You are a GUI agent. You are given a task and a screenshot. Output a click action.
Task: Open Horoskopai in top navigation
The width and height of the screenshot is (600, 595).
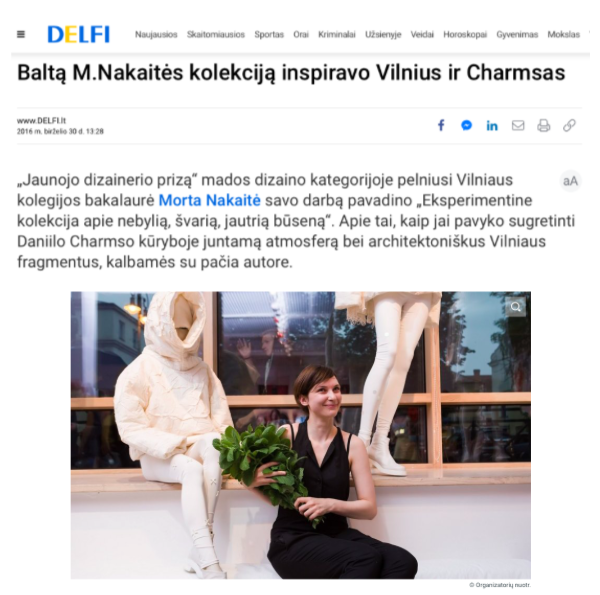click(465, 34)
